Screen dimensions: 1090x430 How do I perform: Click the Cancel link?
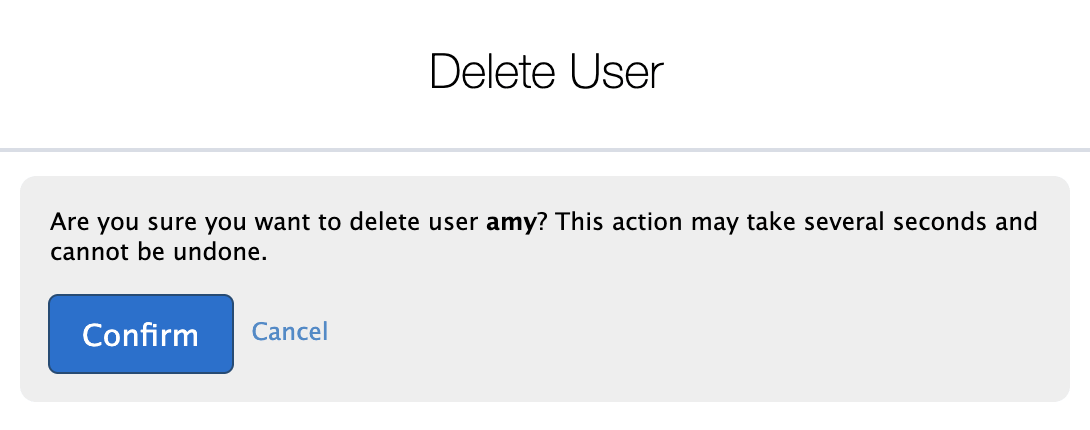(x=290, y=332)
